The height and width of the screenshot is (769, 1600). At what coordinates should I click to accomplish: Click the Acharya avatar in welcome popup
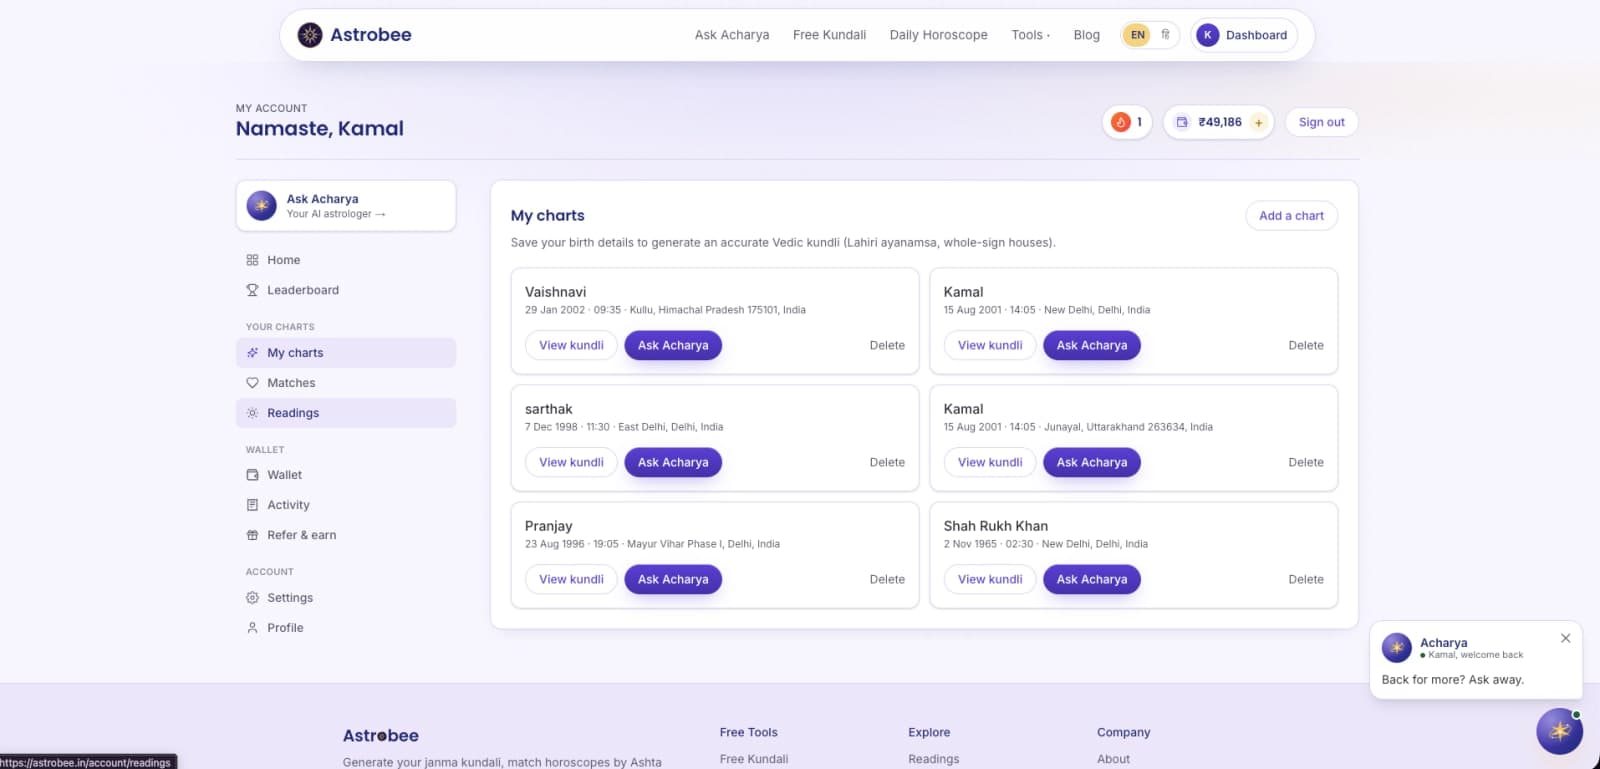coord(1396,648)
